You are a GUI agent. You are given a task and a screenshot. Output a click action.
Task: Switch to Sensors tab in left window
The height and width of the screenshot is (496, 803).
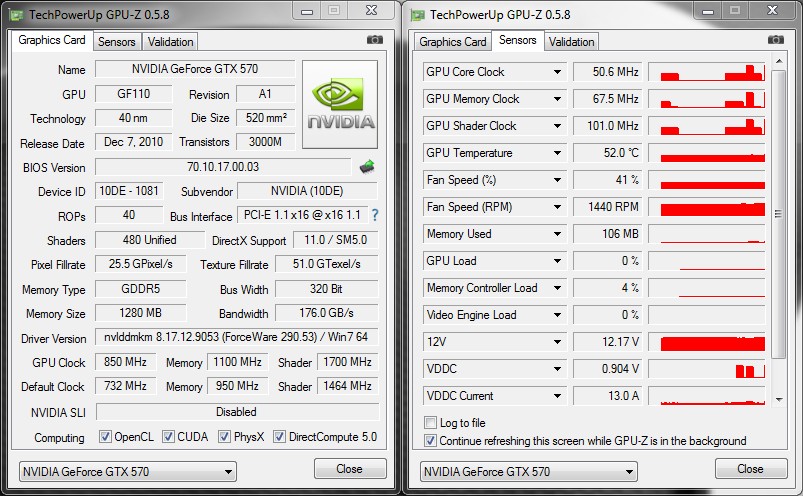pos(117,41)
